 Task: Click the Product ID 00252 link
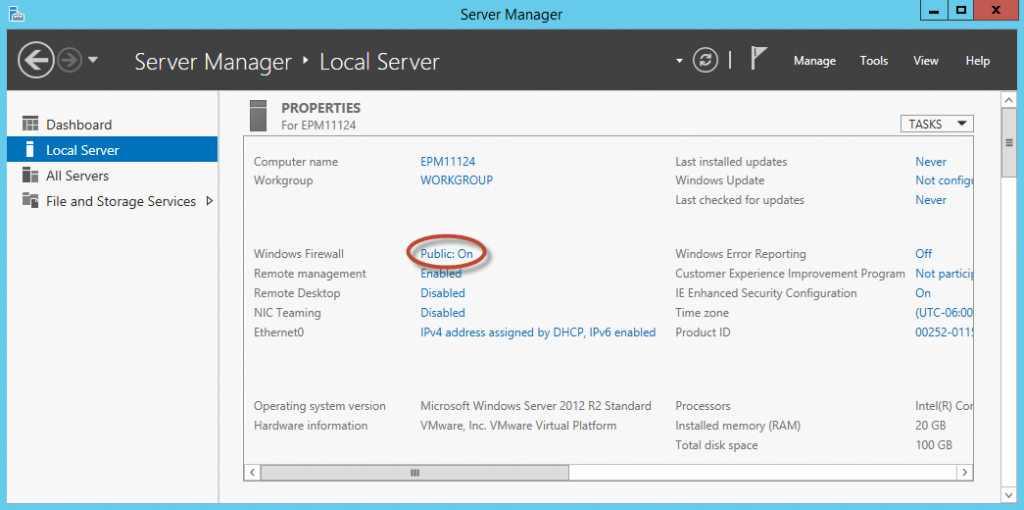pyautogui.click(x=944, y=332)
